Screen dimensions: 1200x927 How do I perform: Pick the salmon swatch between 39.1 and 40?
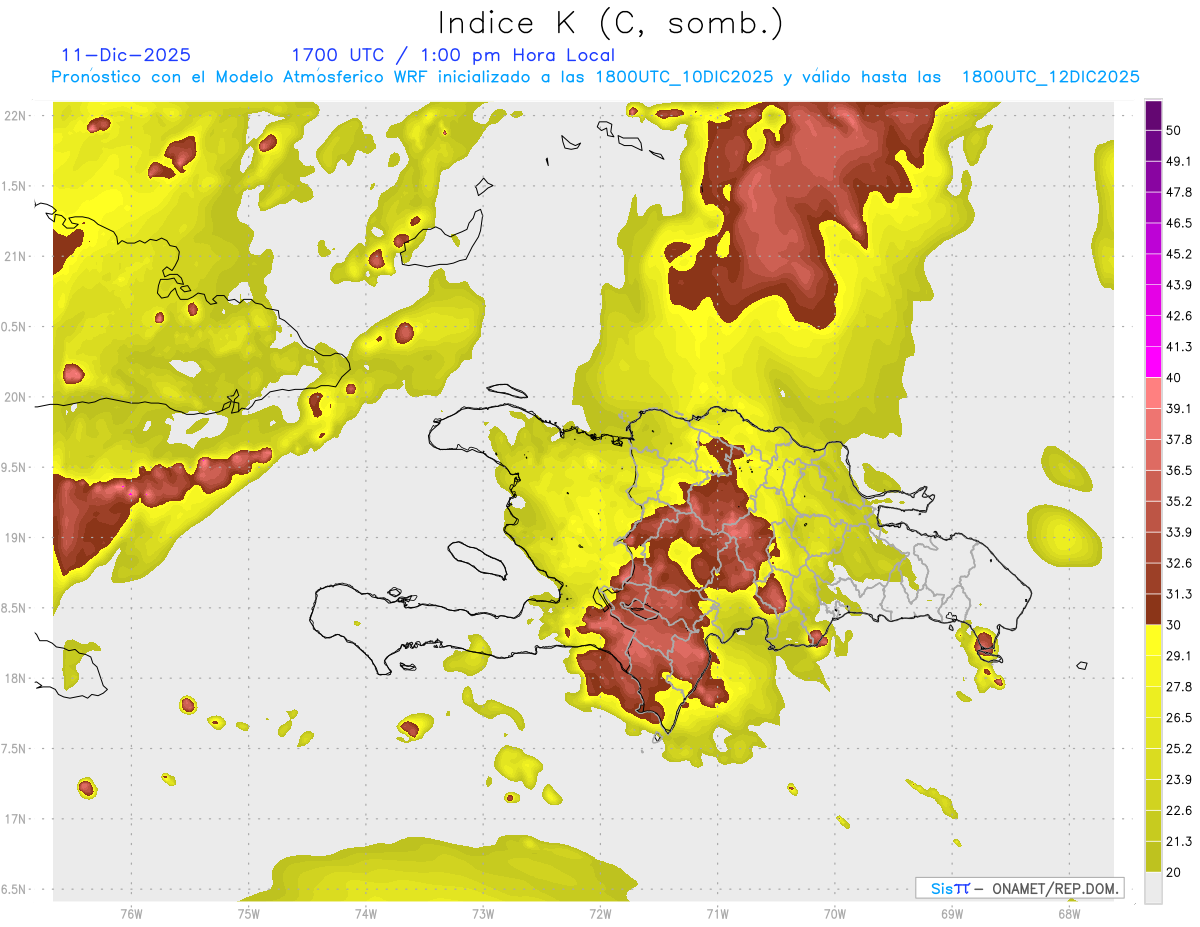(1153, 393)
